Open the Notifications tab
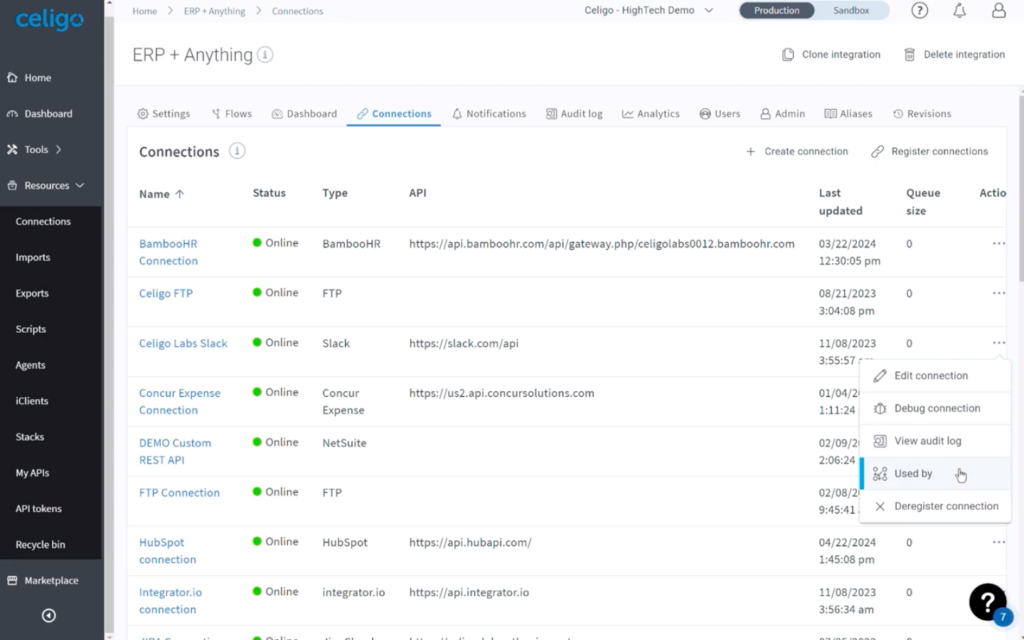Screen dimensions: 1024x640 click(488, 114)
